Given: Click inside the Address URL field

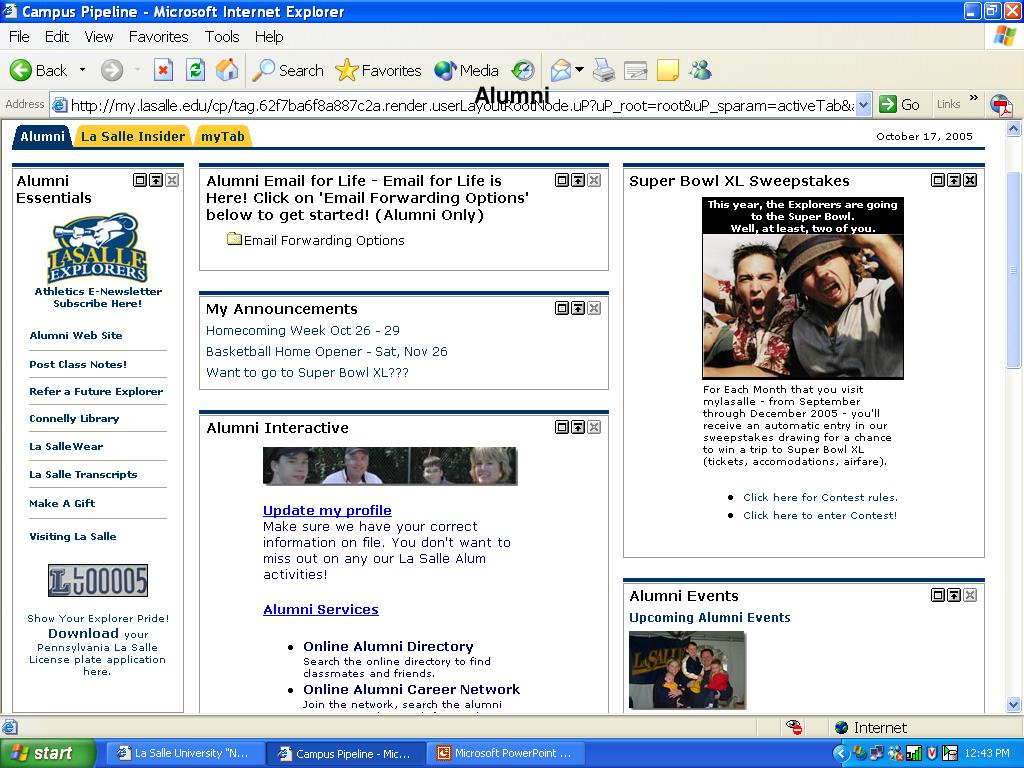Looking at the screenshot, I should pos(462,104).
